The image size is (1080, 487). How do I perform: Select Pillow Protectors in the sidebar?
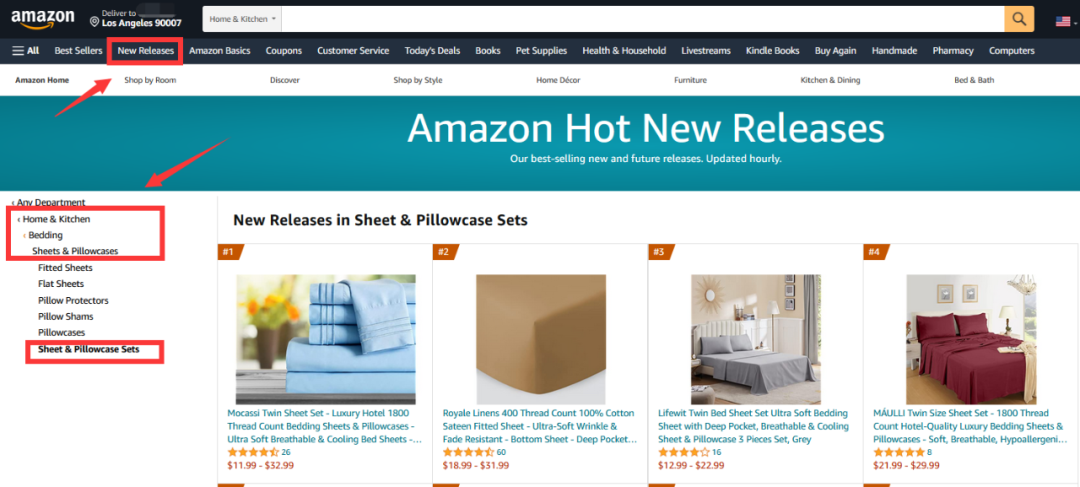coord(73,300)
